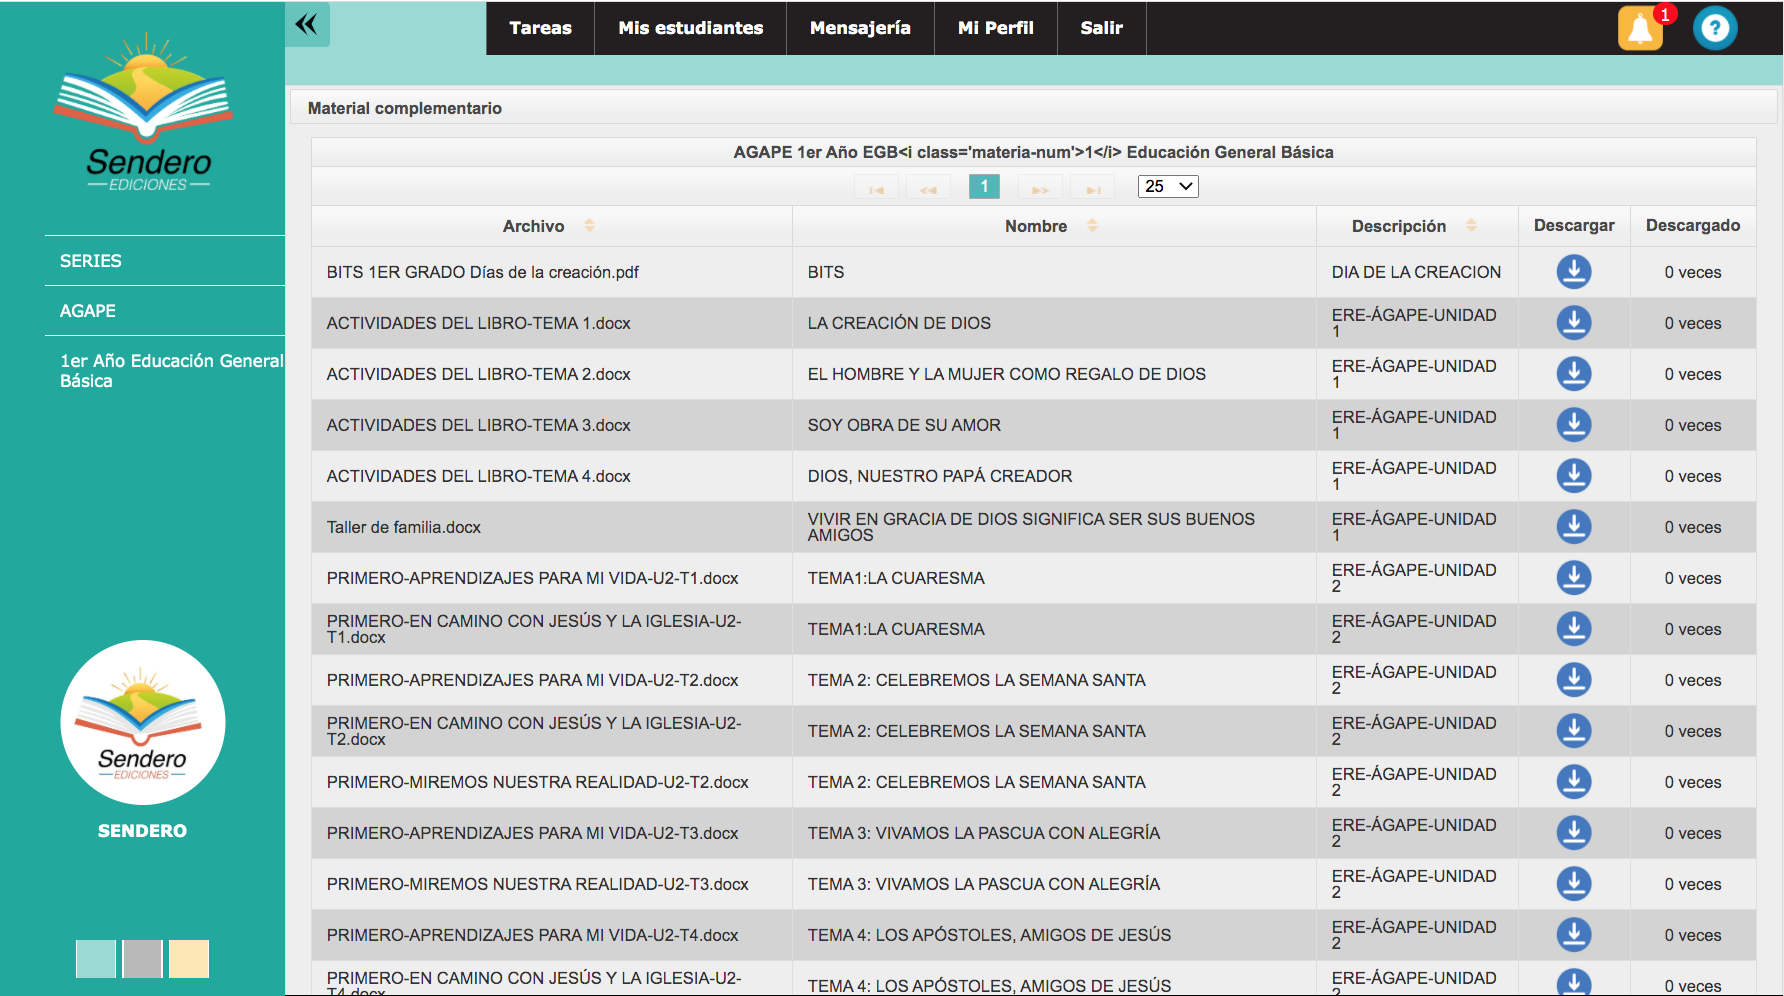Screen dimensions: 1784x996
Task: Select the teal theme color swatch
Action: click(96, 959)
